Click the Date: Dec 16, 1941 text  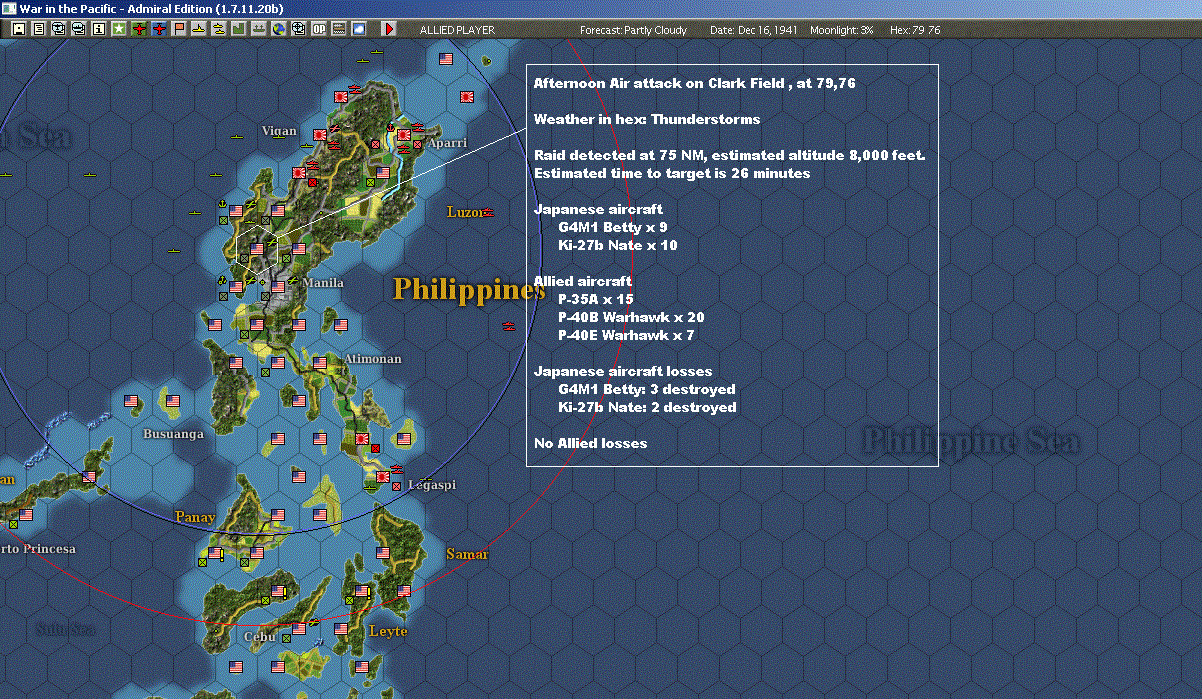tap(753, 30)
